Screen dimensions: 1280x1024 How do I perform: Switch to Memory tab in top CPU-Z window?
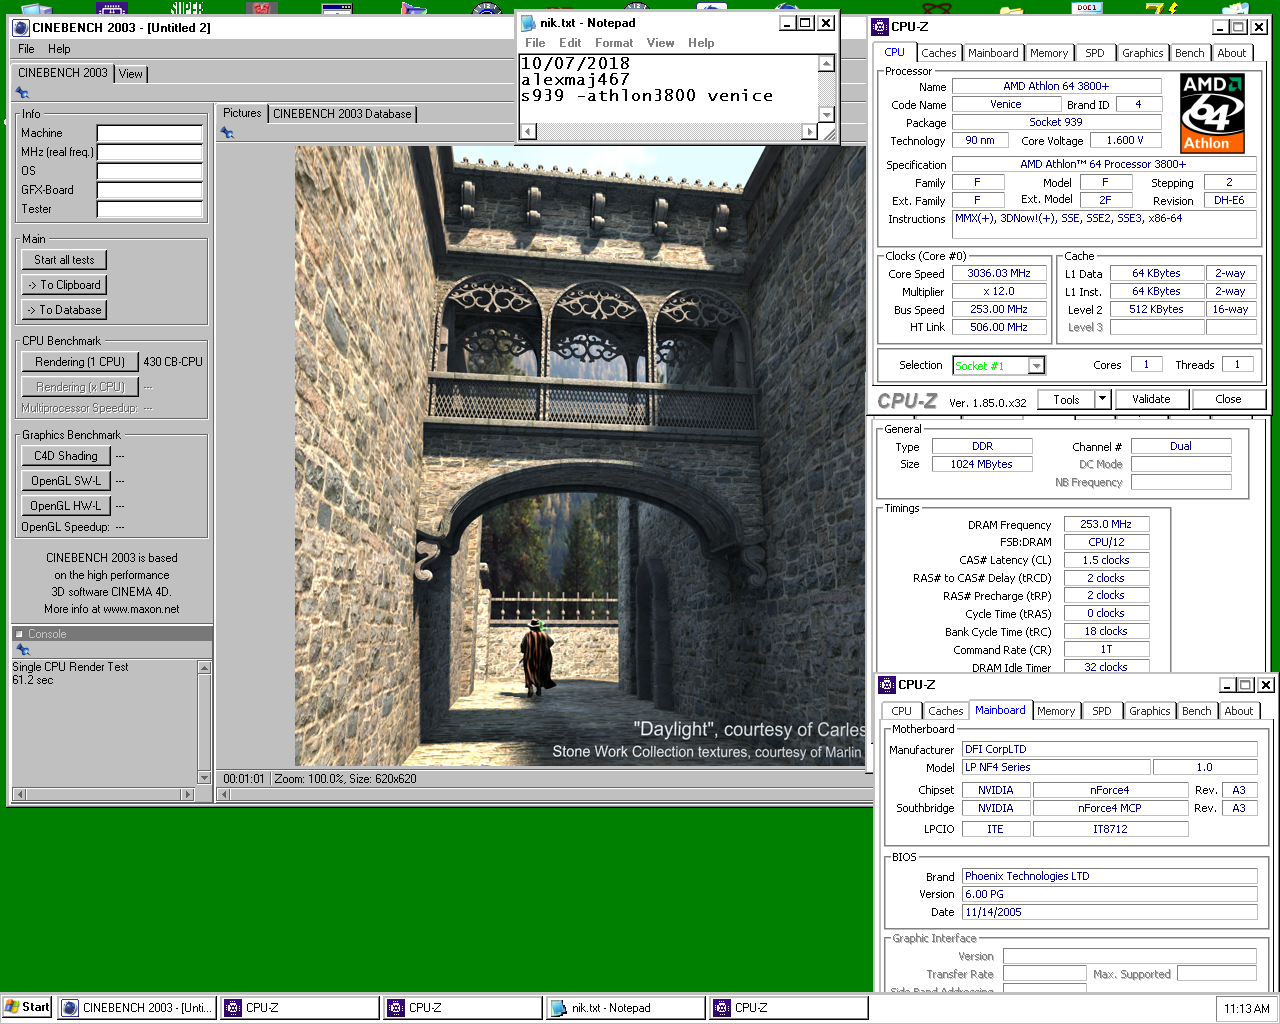1049,53
